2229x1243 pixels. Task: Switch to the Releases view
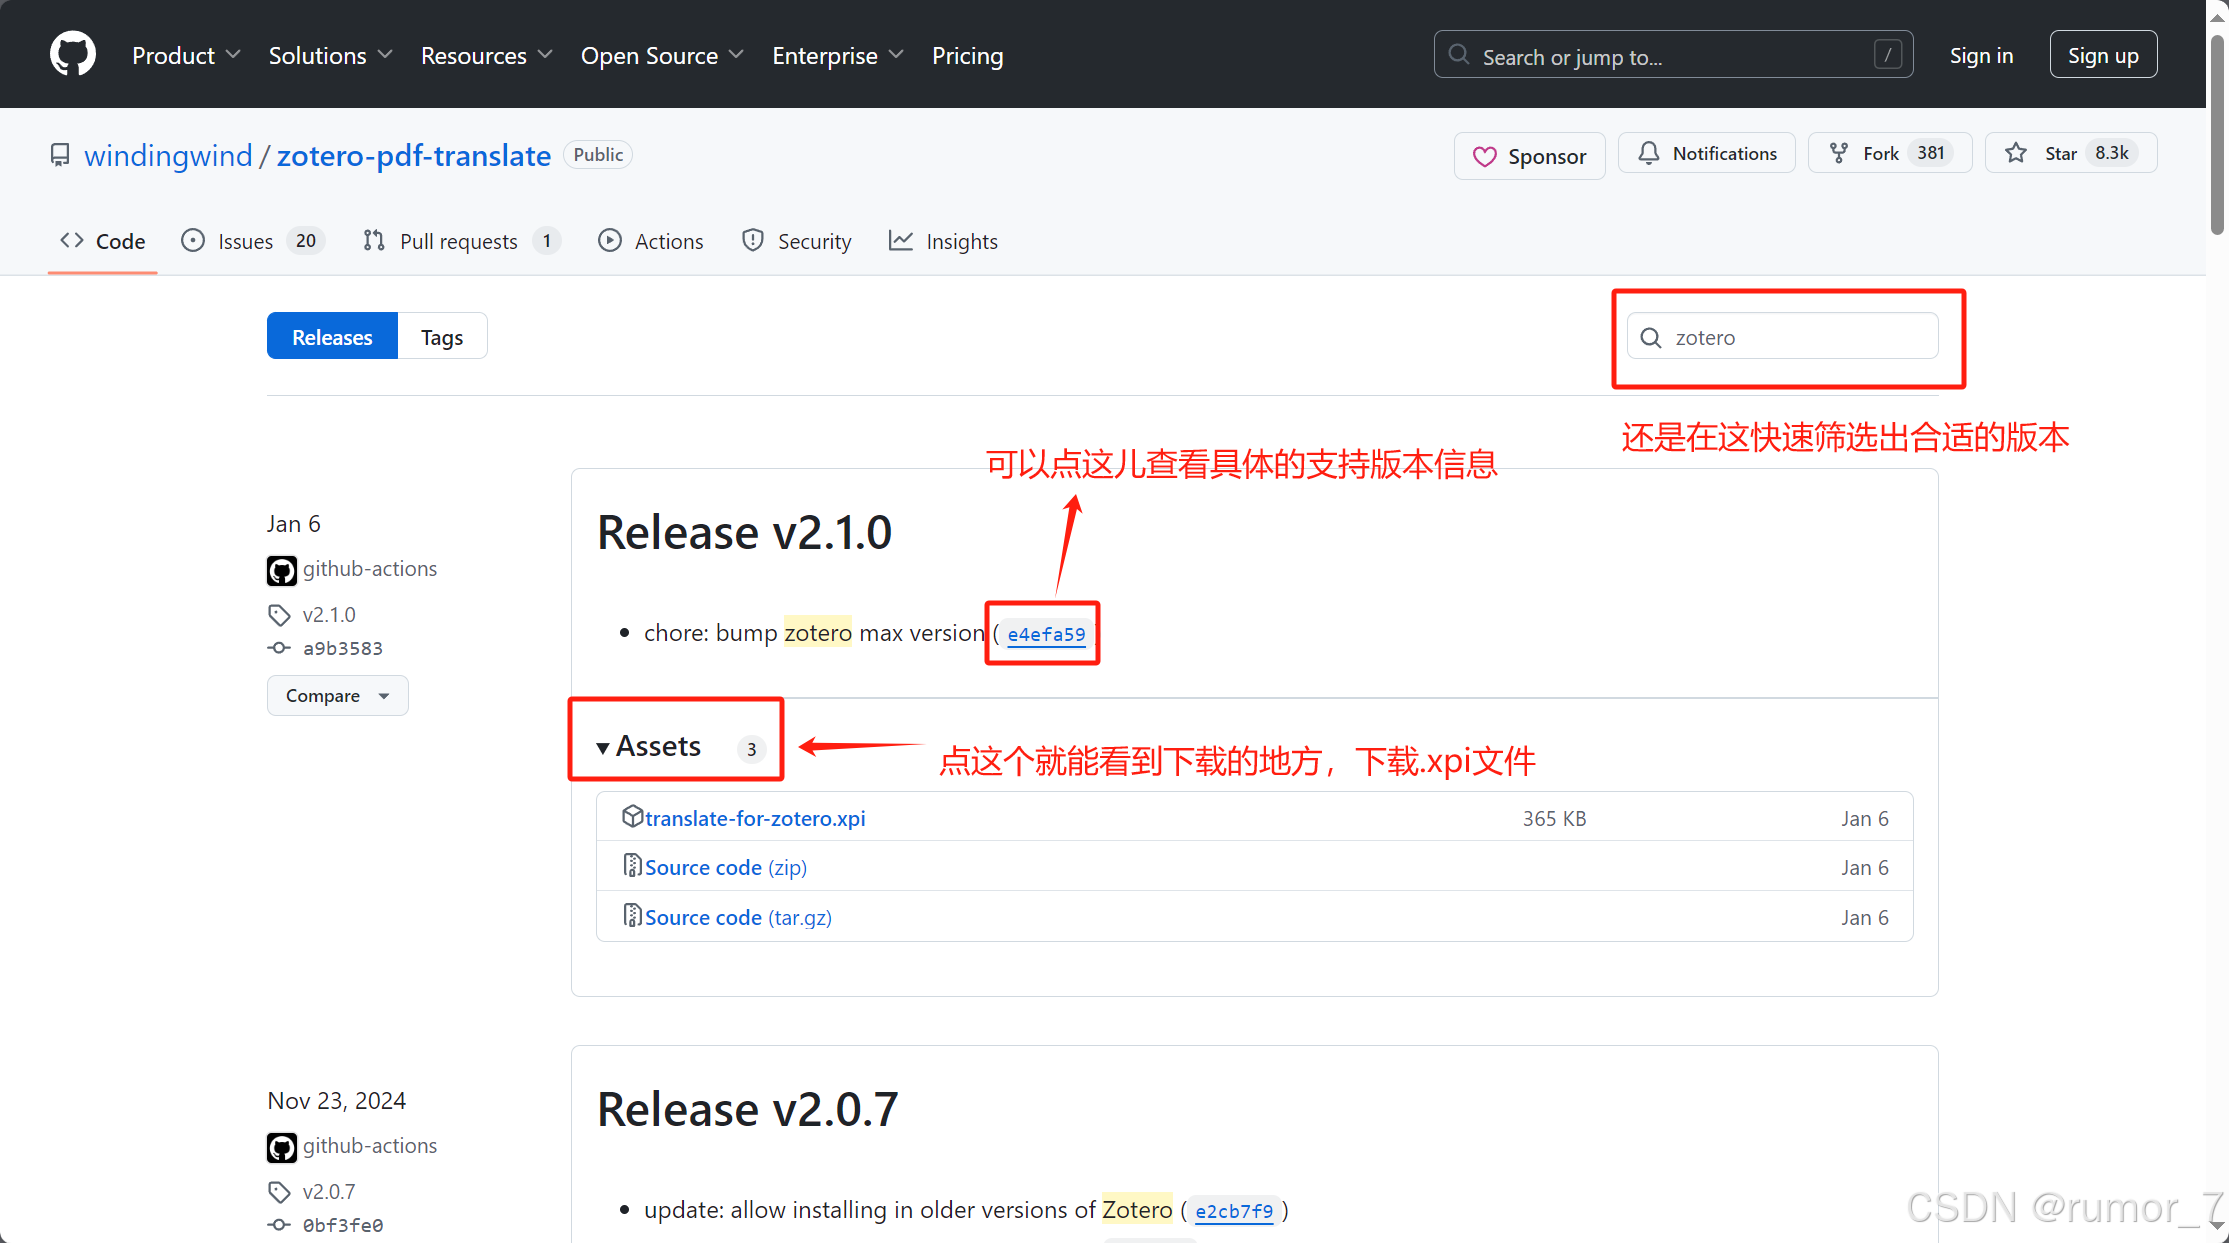pos(332,337)
